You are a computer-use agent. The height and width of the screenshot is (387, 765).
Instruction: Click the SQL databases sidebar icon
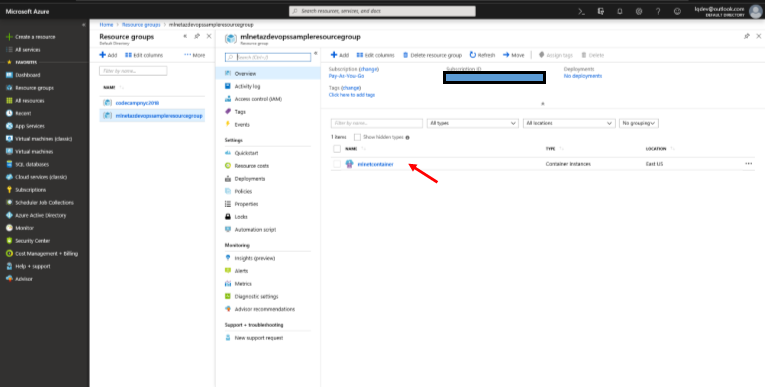[x=9, y=164]
